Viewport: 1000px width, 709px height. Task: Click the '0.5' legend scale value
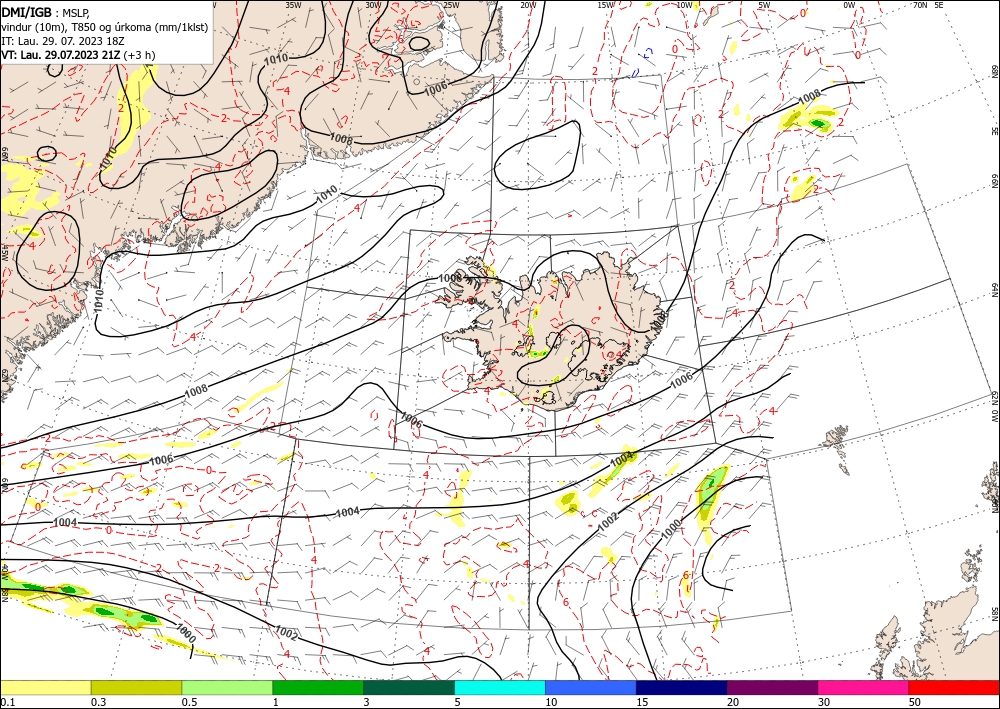pos(189,702)
